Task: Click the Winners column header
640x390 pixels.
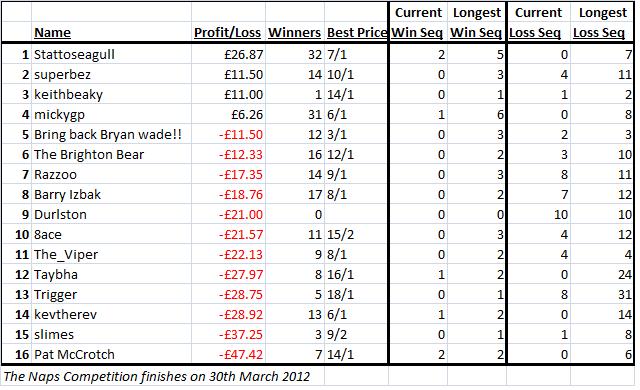Action: [294, 33]
